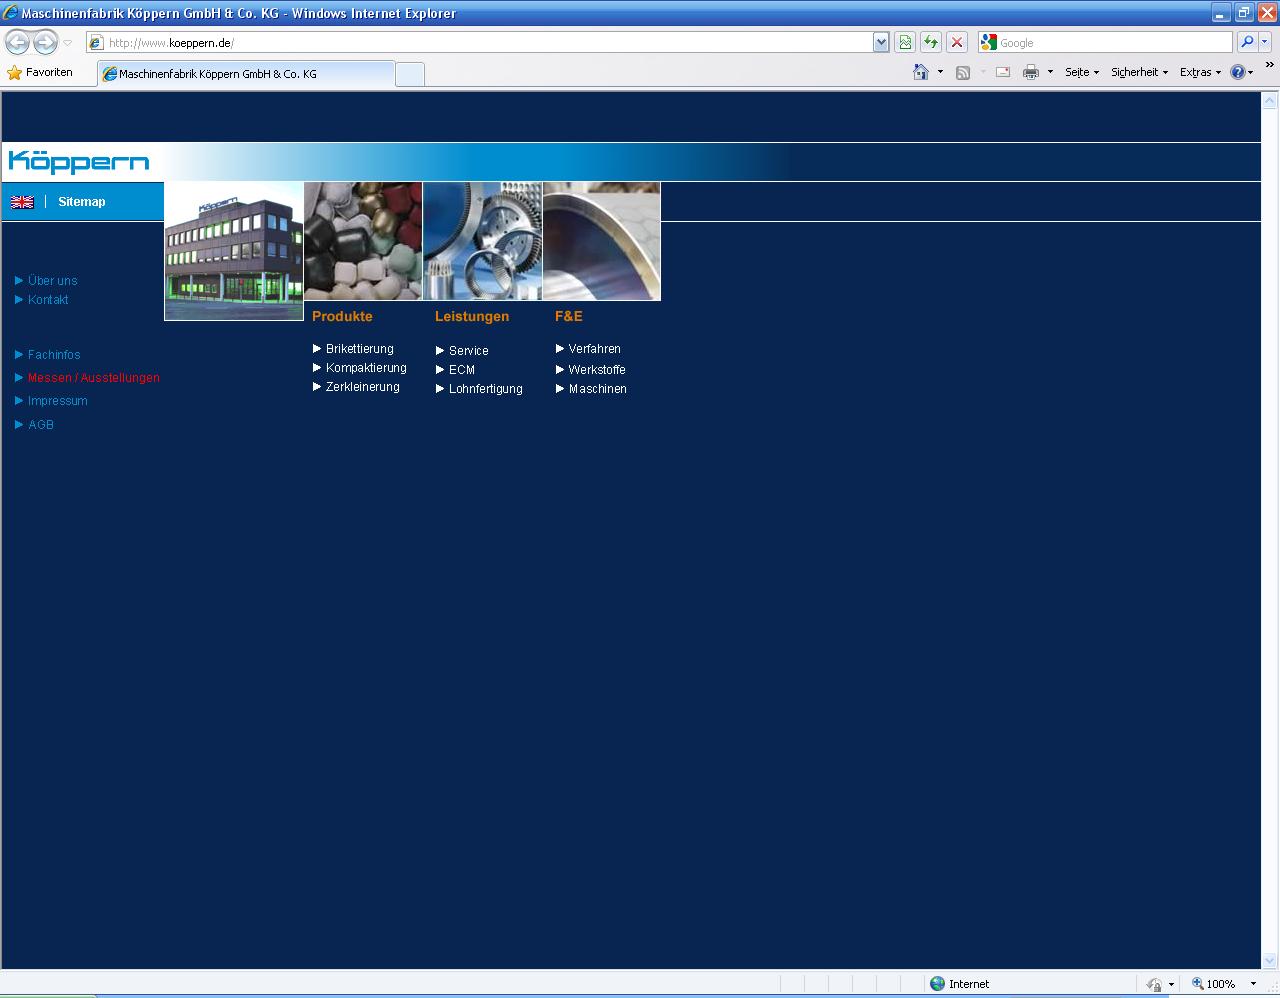Click the red X stop-loading icon
Screen dimensions: 1280x998
(x=957, y=42)
